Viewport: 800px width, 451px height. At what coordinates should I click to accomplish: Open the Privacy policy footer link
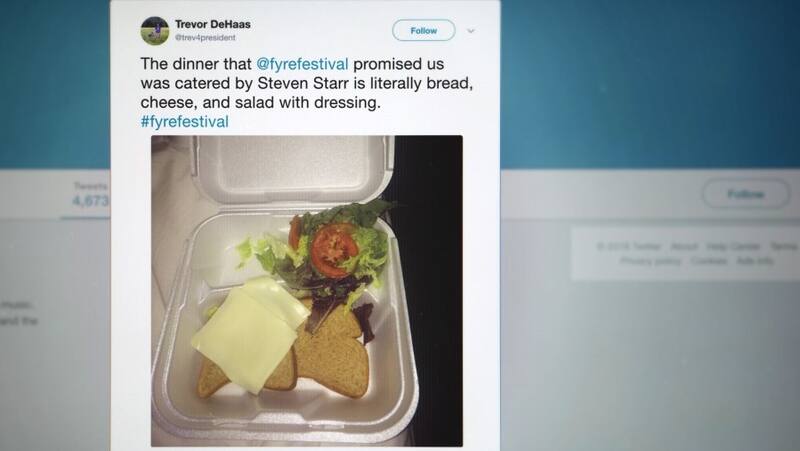click(651, 261)
